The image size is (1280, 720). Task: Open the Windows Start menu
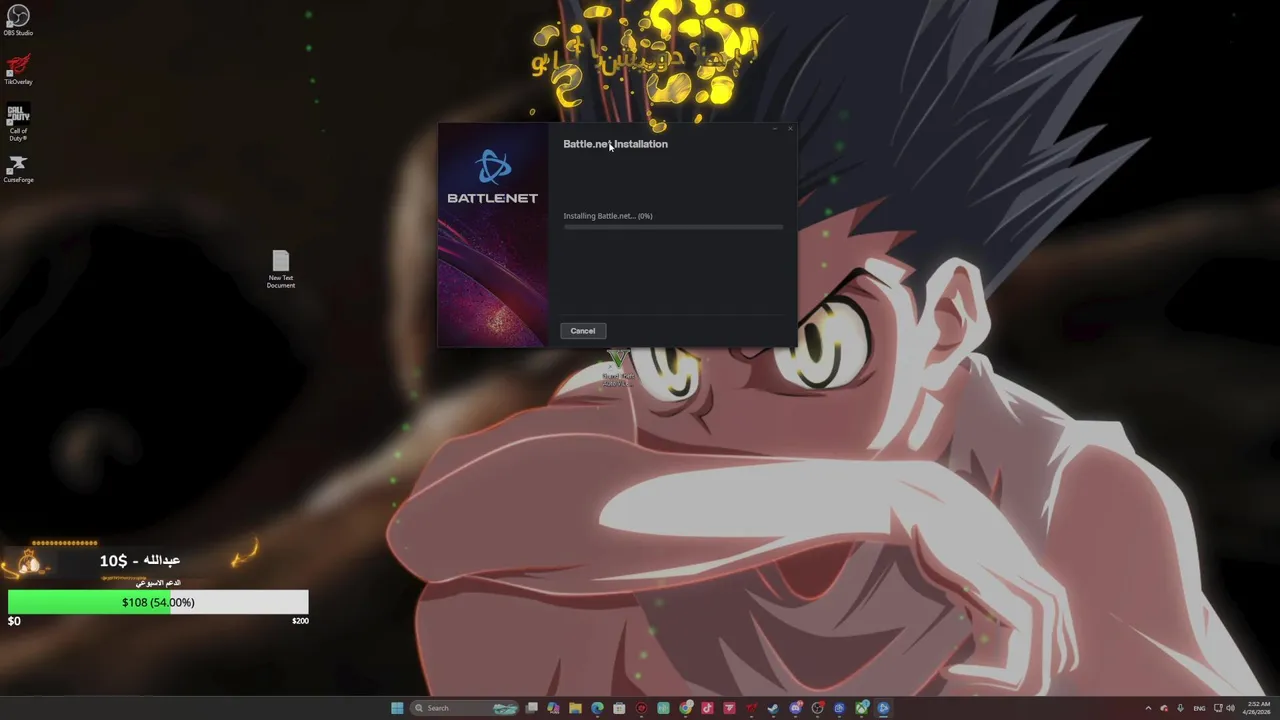tap(397, 708)
